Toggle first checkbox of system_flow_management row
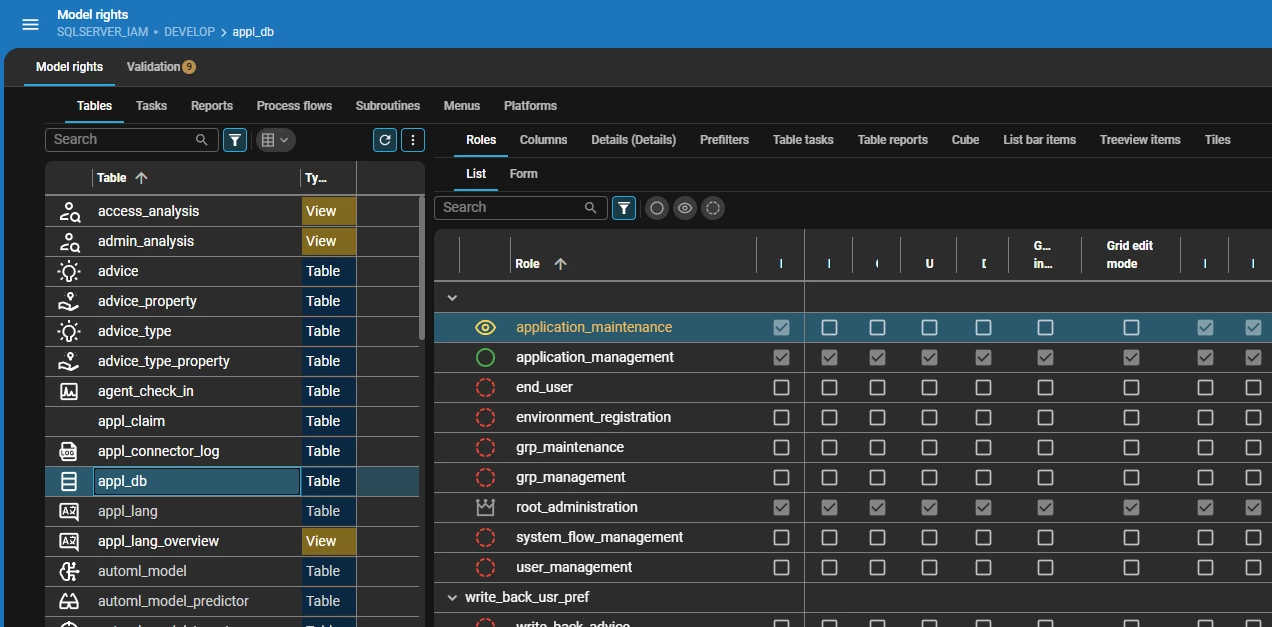The height and width of the screenshot is (627, 1272). coord(781,537)
